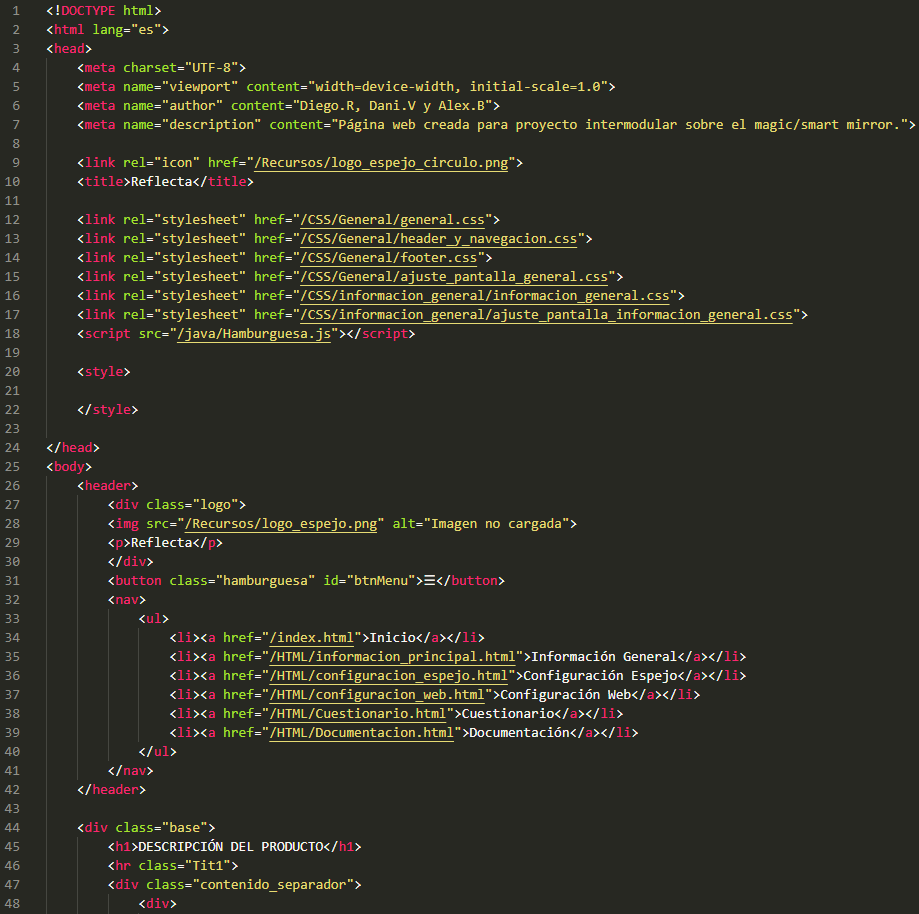The width and height of the screenshot is (919, 914).
Task: Follow the /CSS/General/general.css stylesheet path
Action: coord(392,220)
